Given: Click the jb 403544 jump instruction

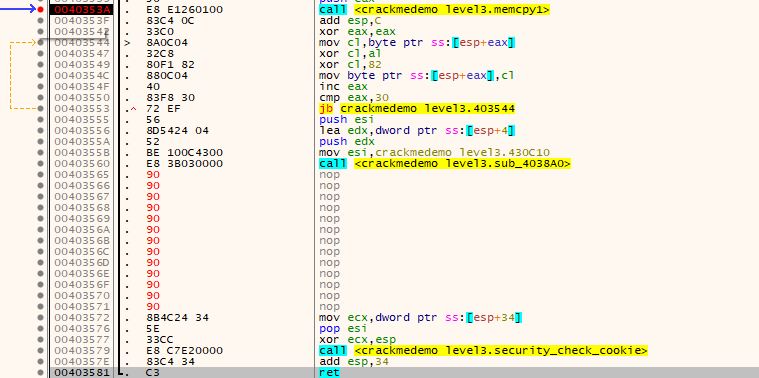Looking at the screenshot, I should [417, 108].
